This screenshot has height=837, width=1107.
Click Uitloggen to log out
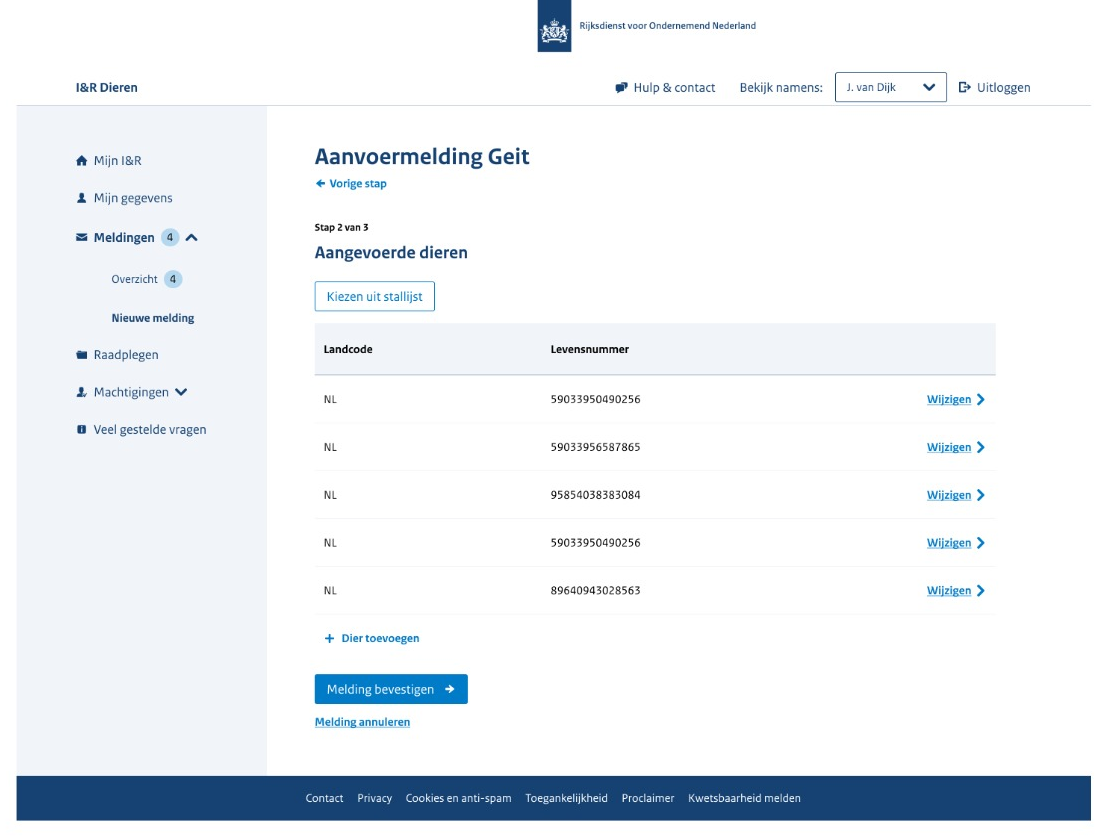tap(1003, 88)
